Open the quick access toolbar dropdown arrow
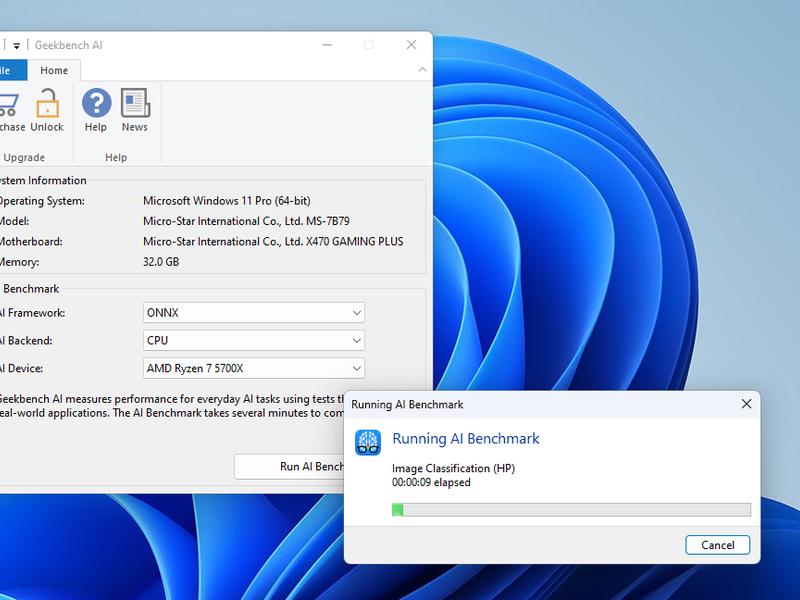 [x=16, y=45]
